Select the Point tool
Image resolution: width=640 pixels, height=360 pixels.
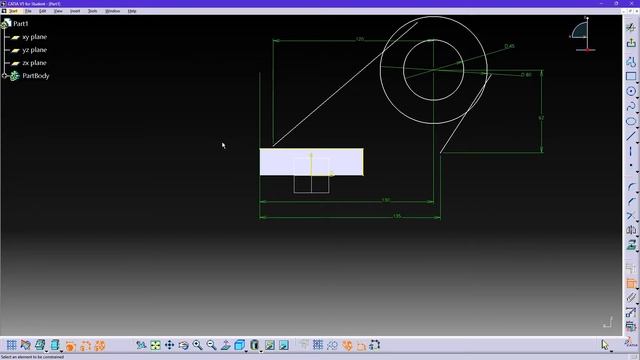(631, 165)
